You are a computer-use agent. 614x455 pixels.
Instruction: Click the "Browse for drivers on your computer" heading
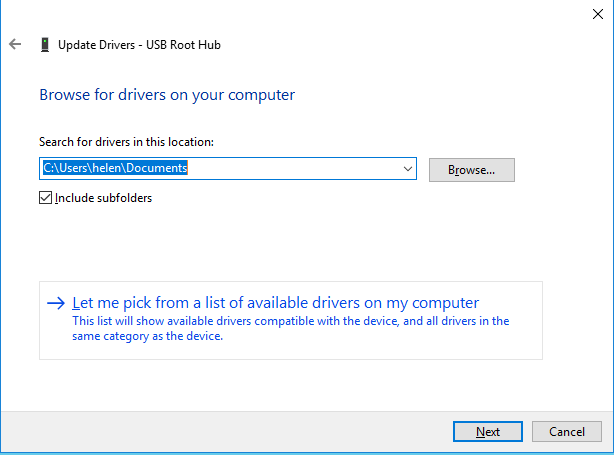[x=167, y=95]
